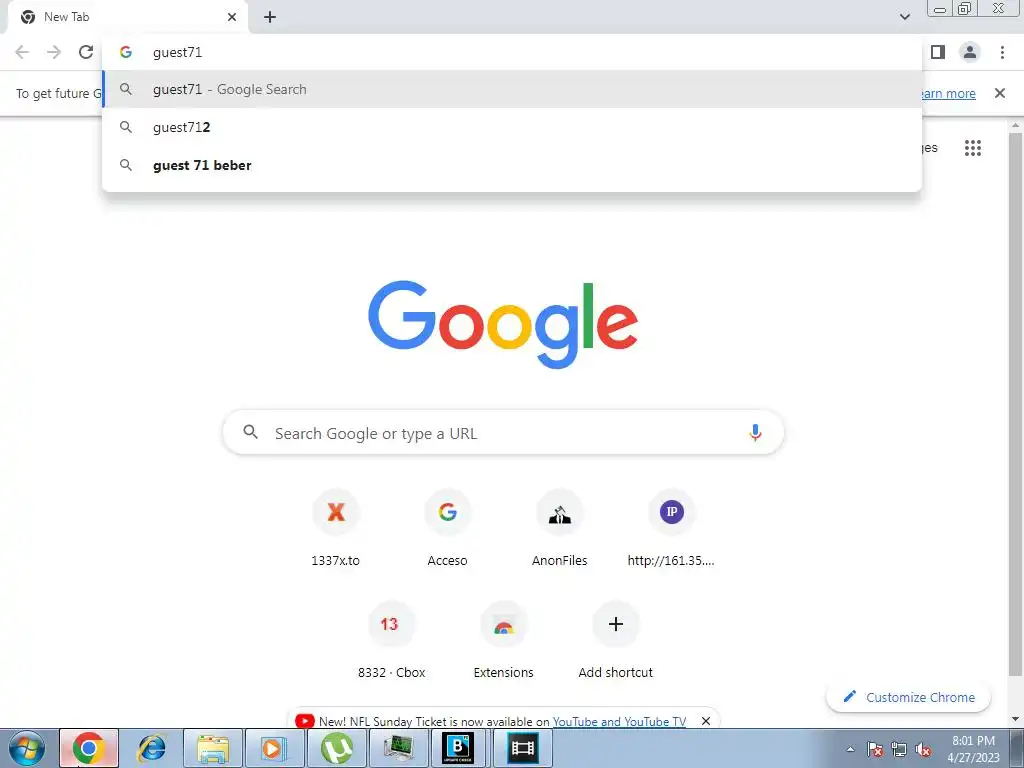Open the Extensions shortcut

point(504,641)
